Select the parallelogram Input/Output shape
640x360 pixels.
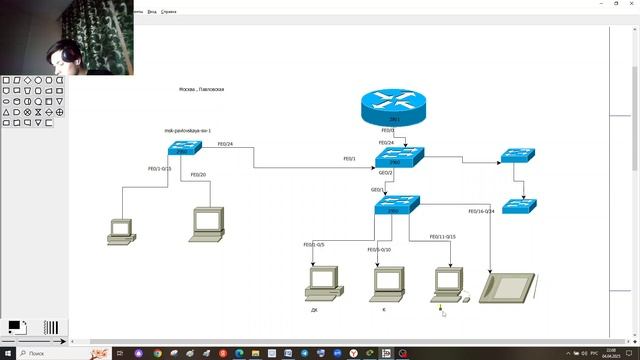pos(17,80)
